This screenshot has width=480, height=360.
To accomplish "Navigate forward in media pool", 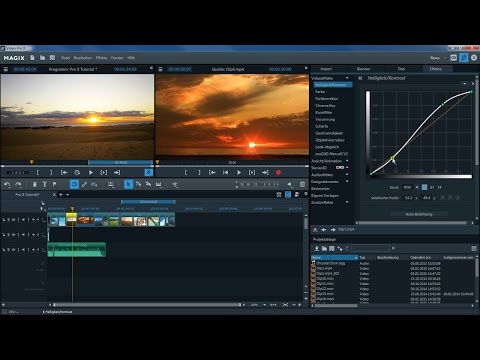I will point(333,230).
